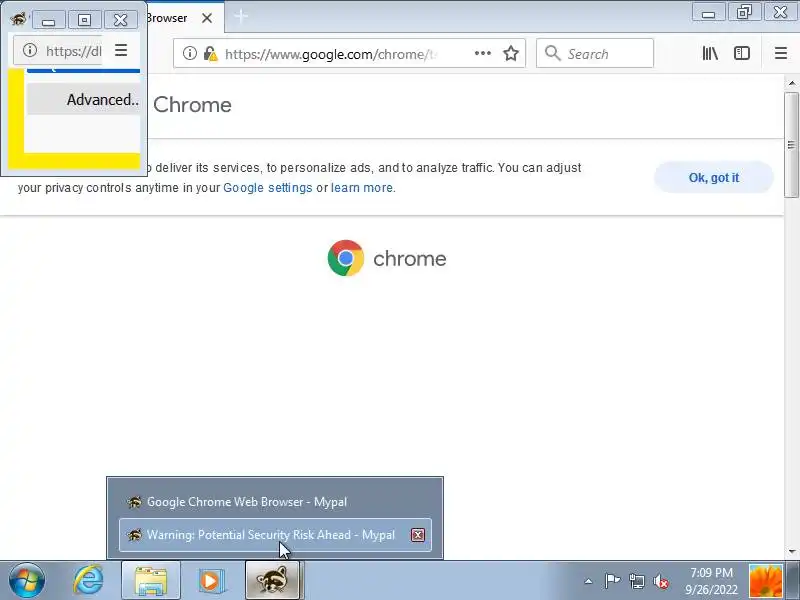Minimize the small Mypal window
This screenshot has height=600, width=800.
click(x=48, y=19)
